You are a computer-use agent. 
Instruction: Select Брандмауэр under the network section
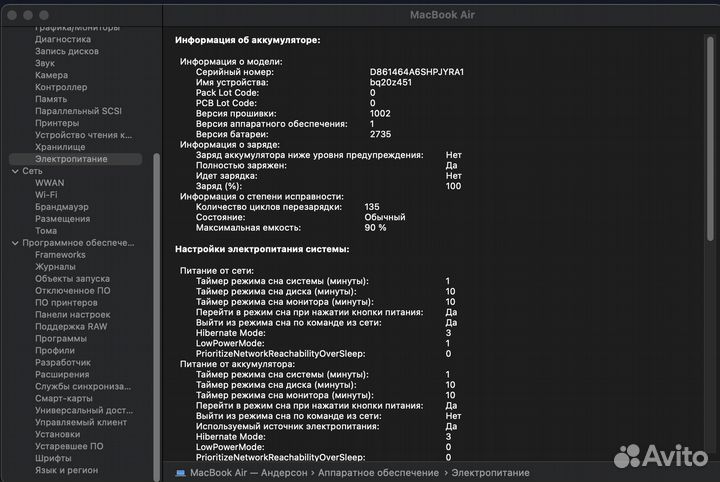click(x=62, y=207)
